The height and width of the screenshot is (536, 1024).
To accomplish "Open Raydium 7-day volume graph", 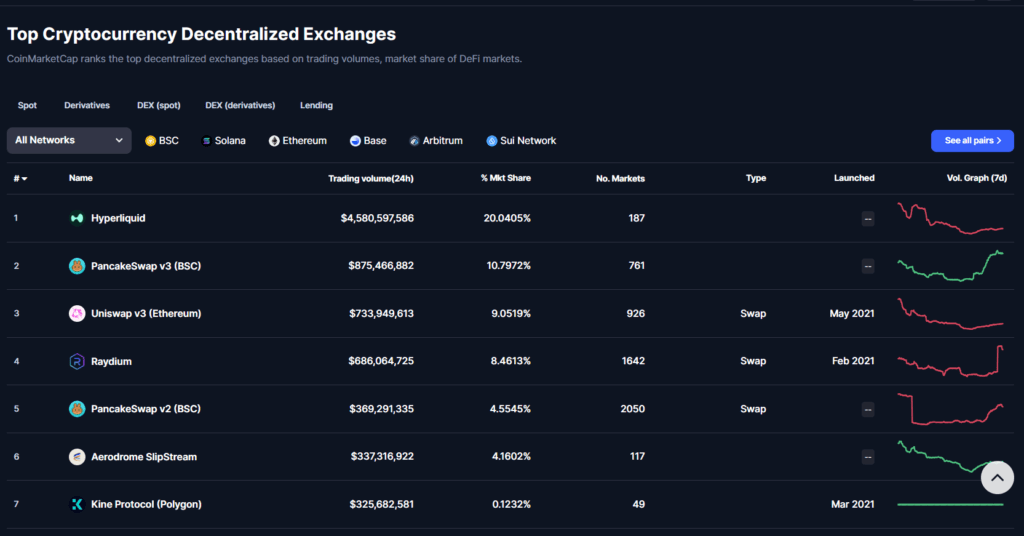I will click(950, 361).
